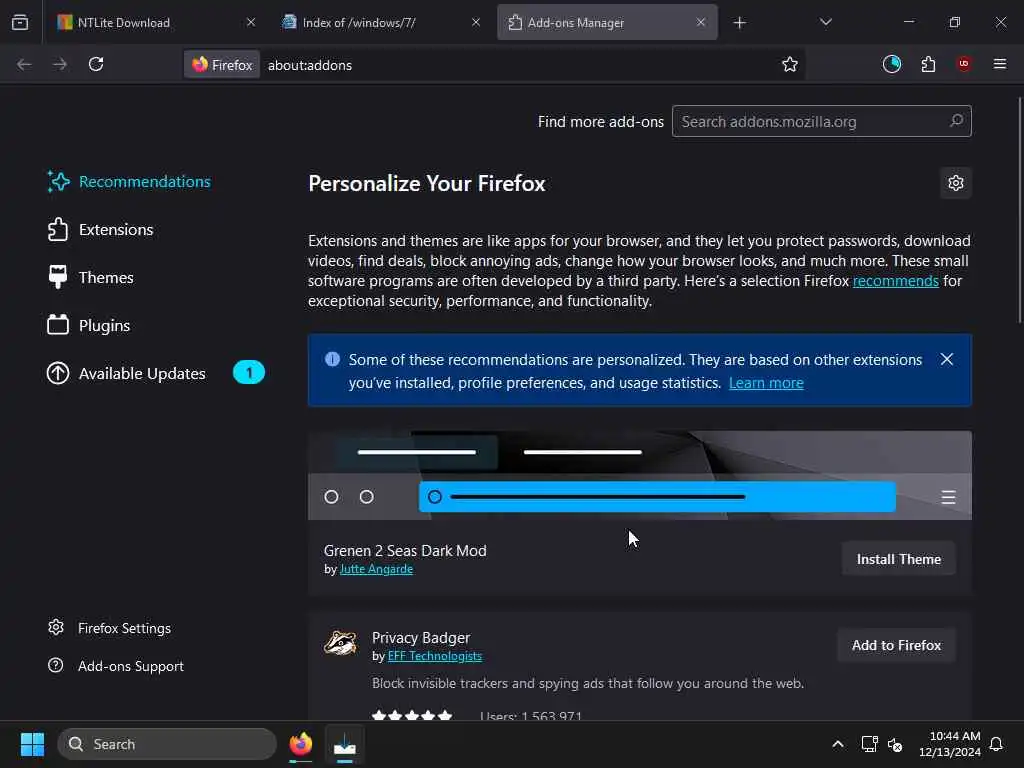
Task: Expand the list all tabs dropdown
Action: 825,22
